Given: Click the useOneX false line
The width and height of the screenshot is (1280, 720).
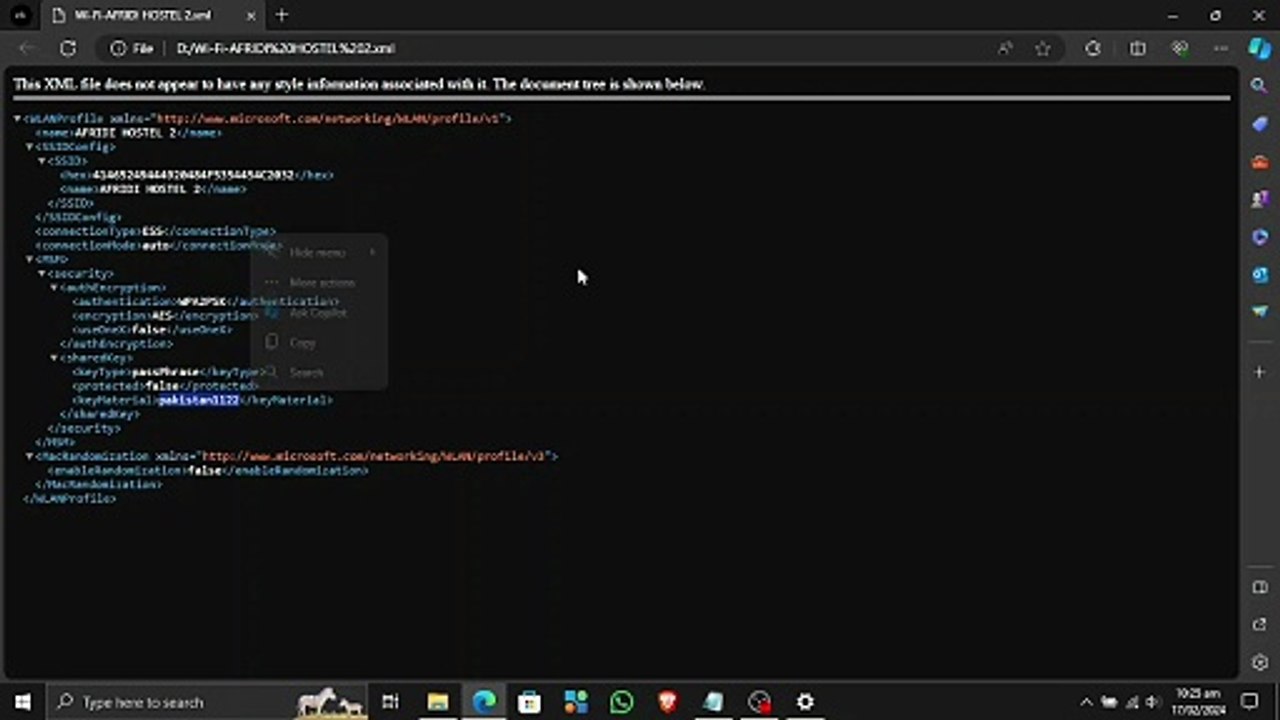Looking at the screenshot, I should 152,329.
